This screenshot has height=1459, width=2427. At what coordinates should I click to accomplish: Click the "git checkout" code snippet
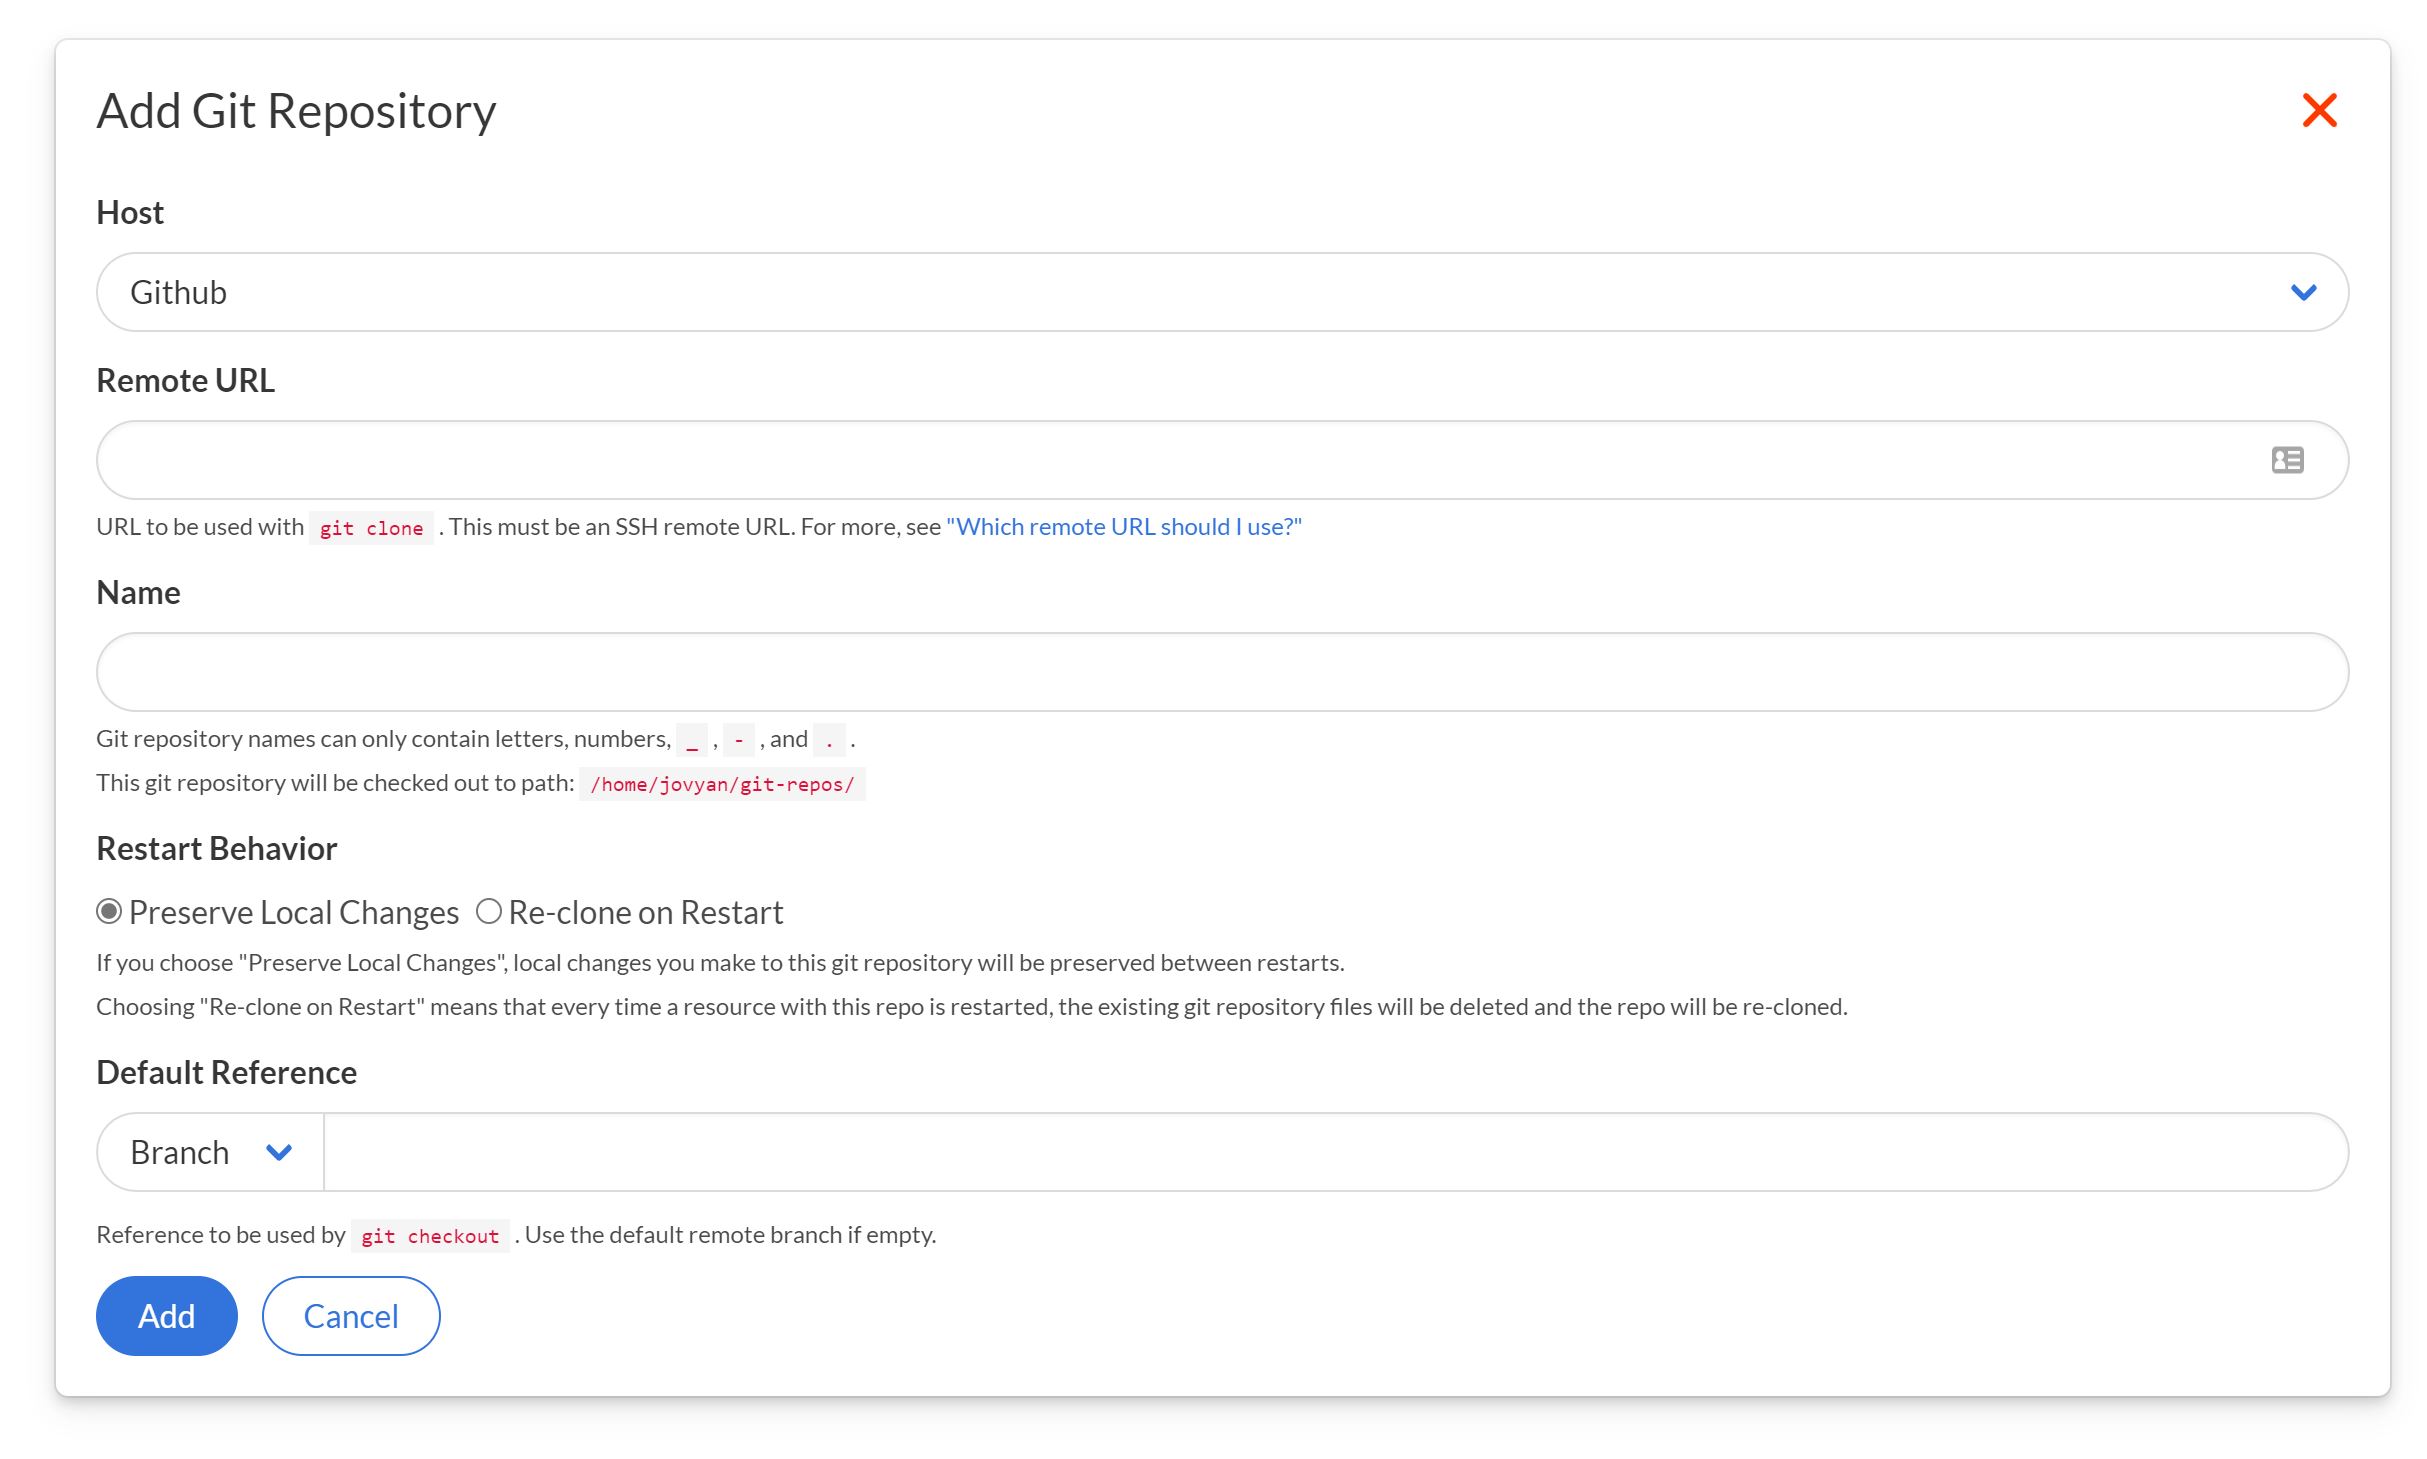pyautogui.click(x=430, y=1236)
